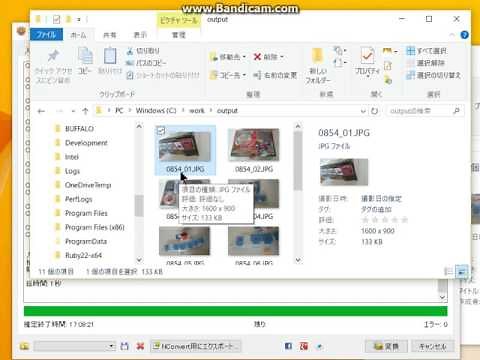Click folder tree scroll-down arrow
Screen dimensions: 480x360
[x=139, y=260]
